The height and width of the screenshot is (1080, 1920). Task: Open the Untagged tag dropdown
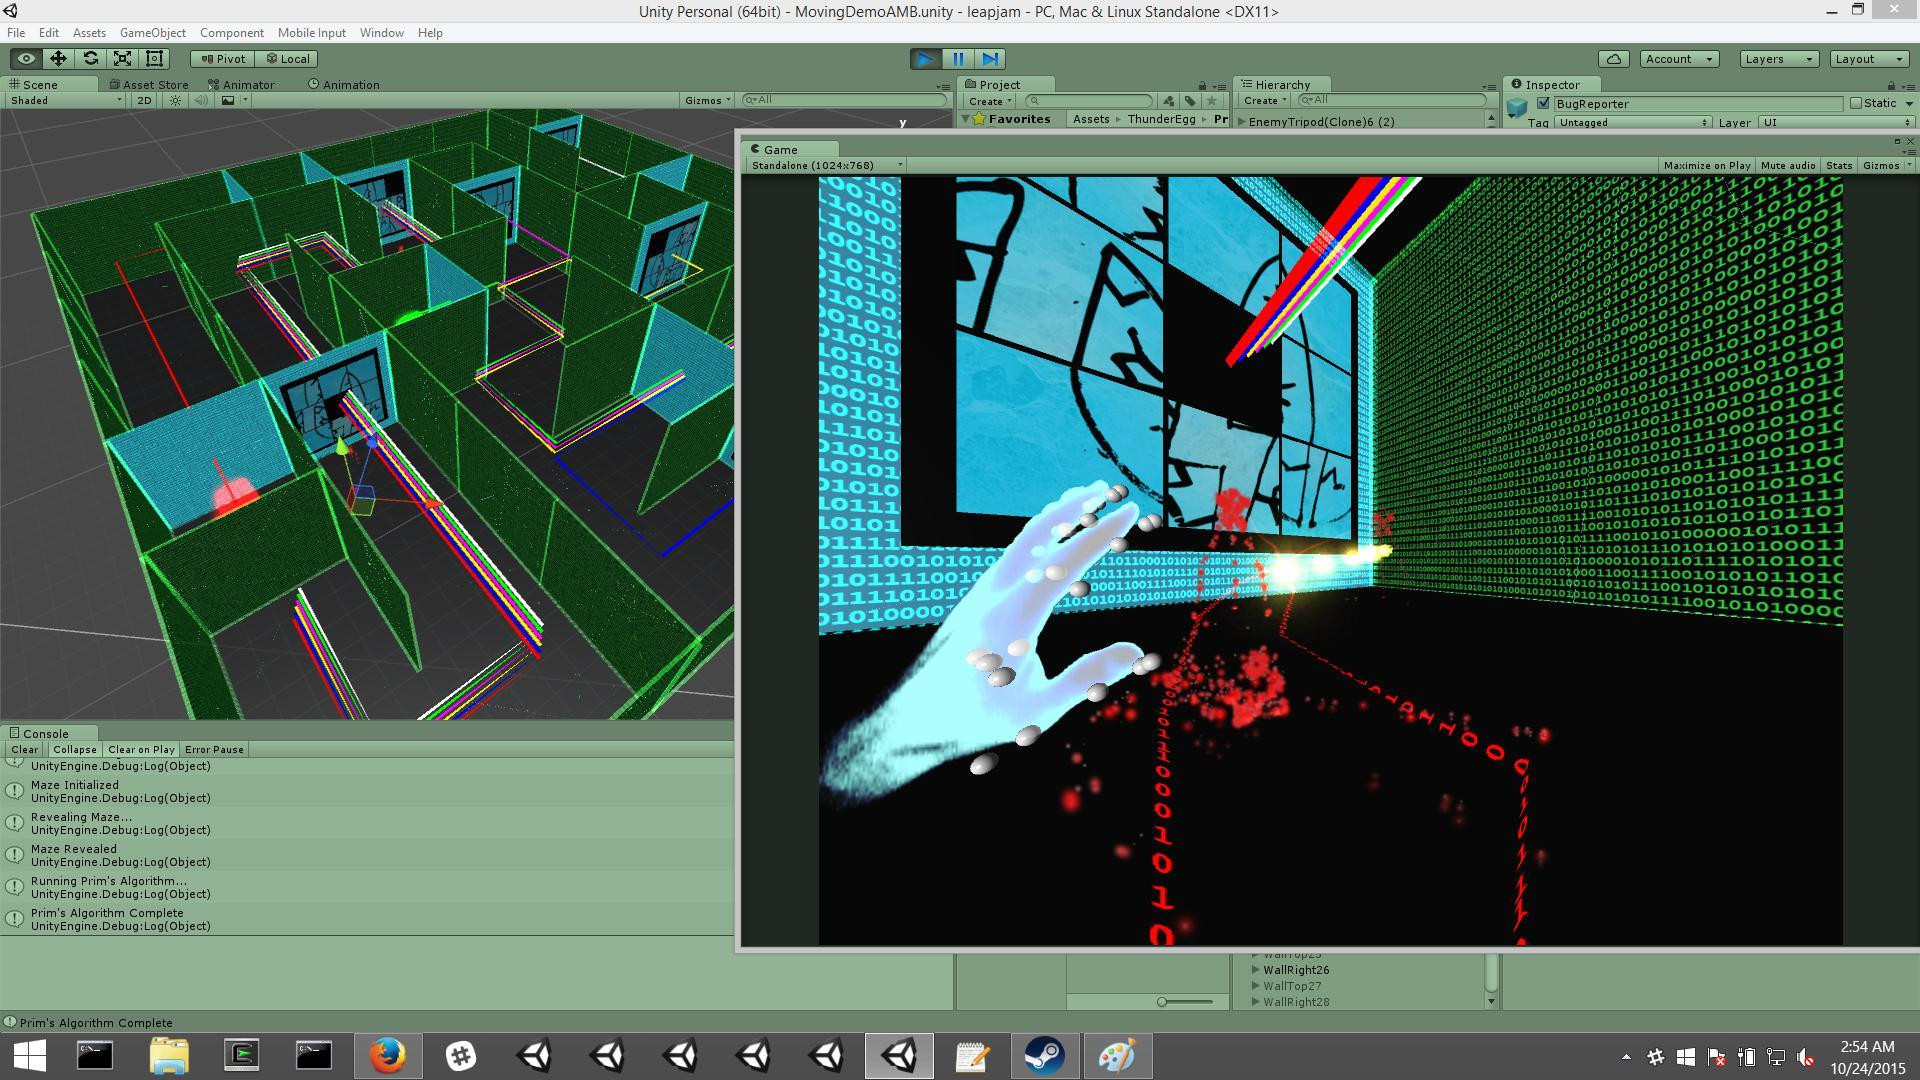[1633, 122]
